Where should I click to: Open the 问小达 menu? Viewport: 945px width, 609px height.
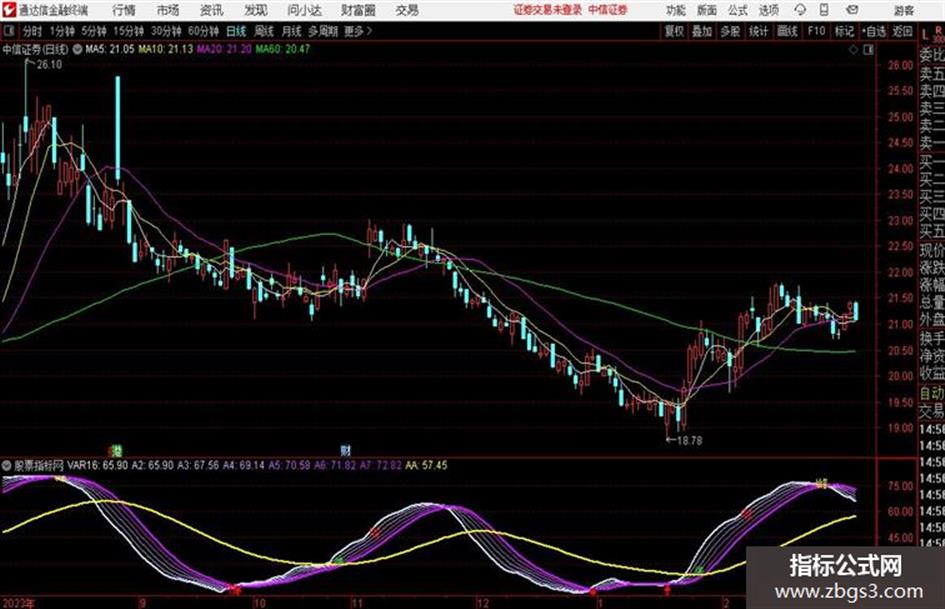click(304, 10)
